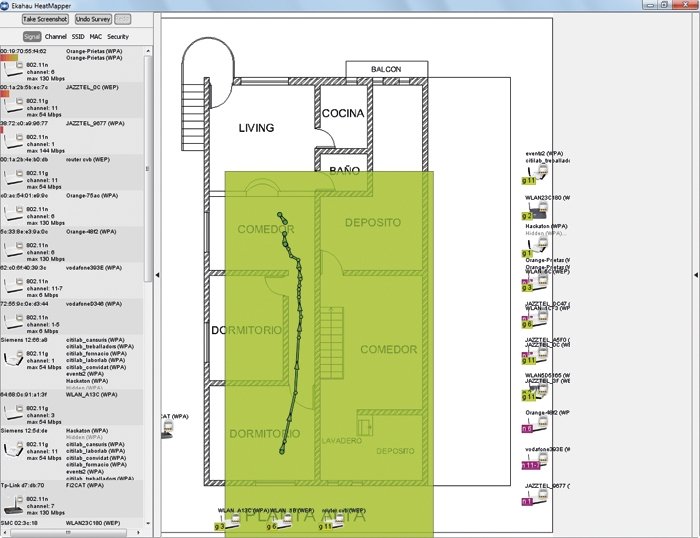
Task: Switch to the Security view tab
Action: (118, 37)
